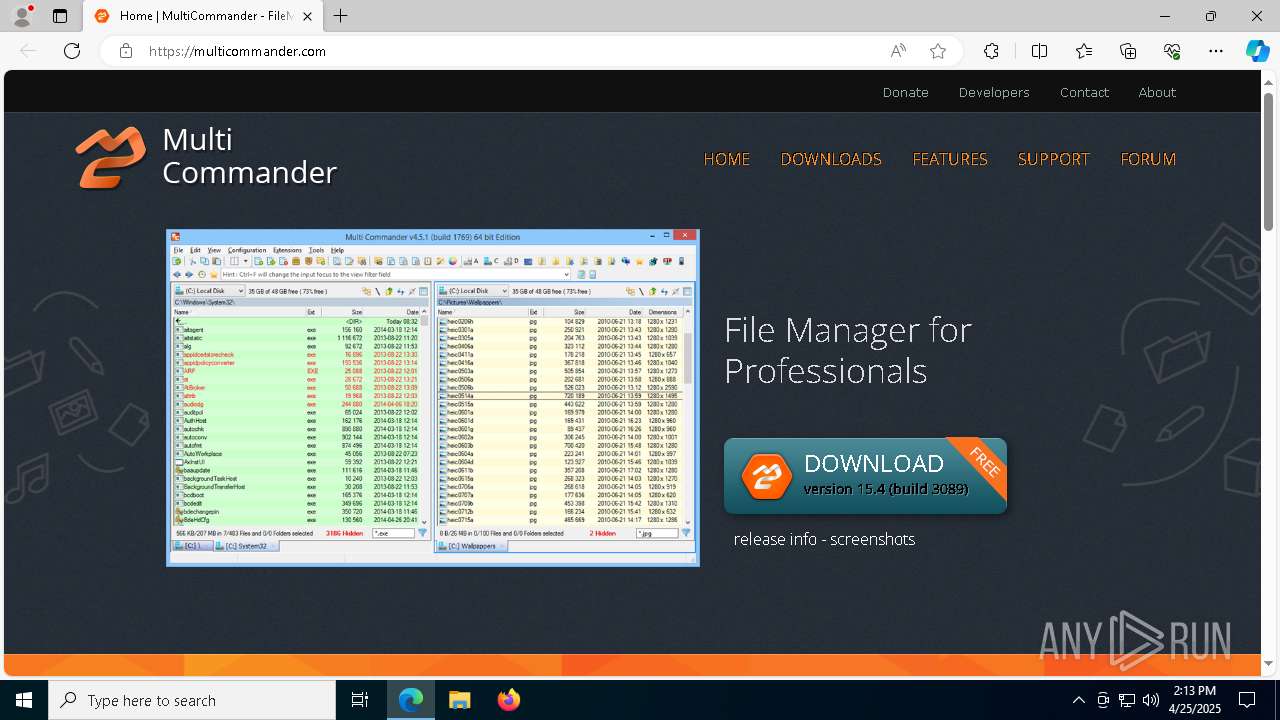
Task: Click the scrollbar down arrow
Action: coord(1269,664)
